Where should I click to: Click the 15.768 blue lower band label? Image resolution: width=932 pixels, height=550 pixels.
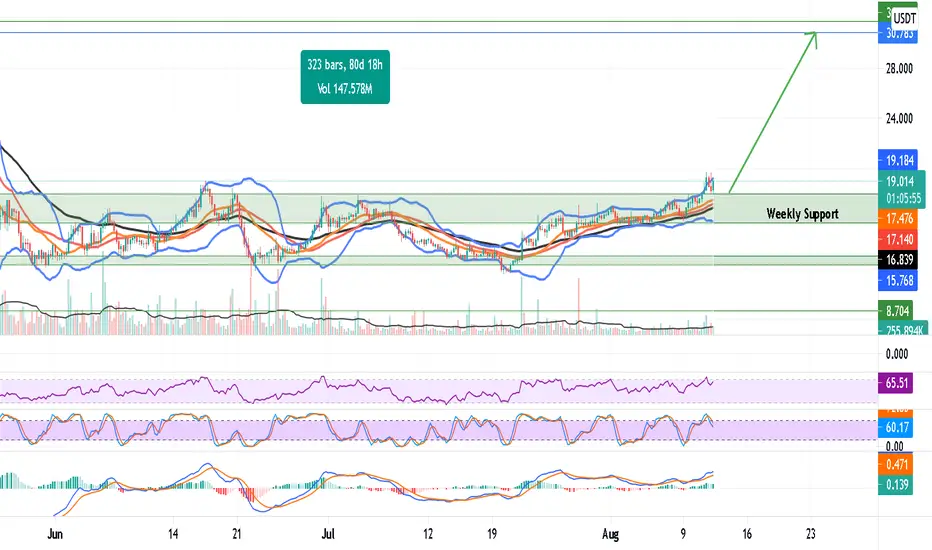click(898, 280)
